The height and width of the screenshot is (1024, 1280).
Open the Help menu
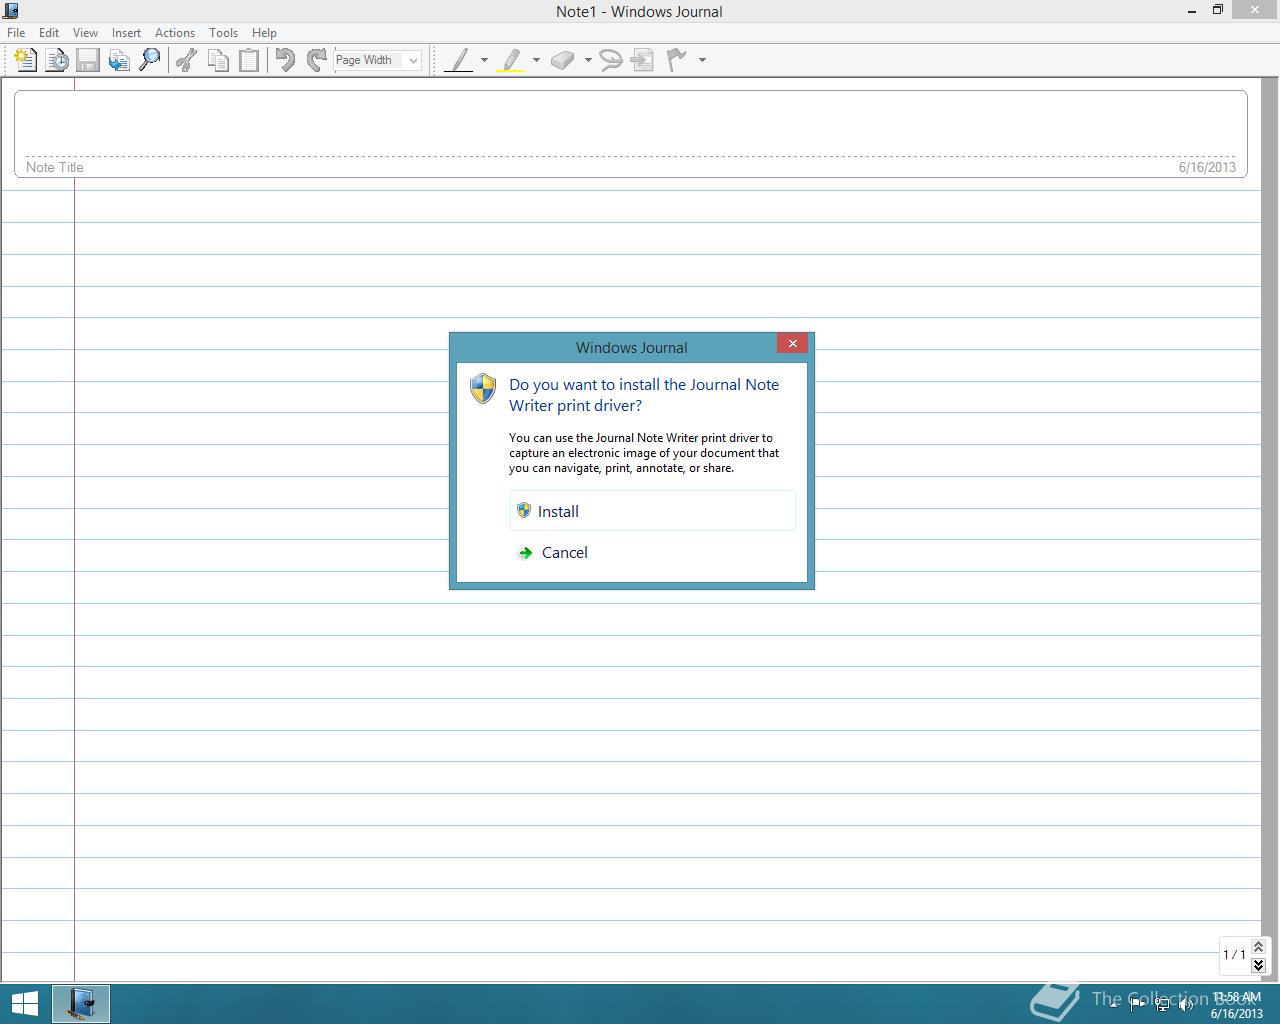tap(264, 33)
